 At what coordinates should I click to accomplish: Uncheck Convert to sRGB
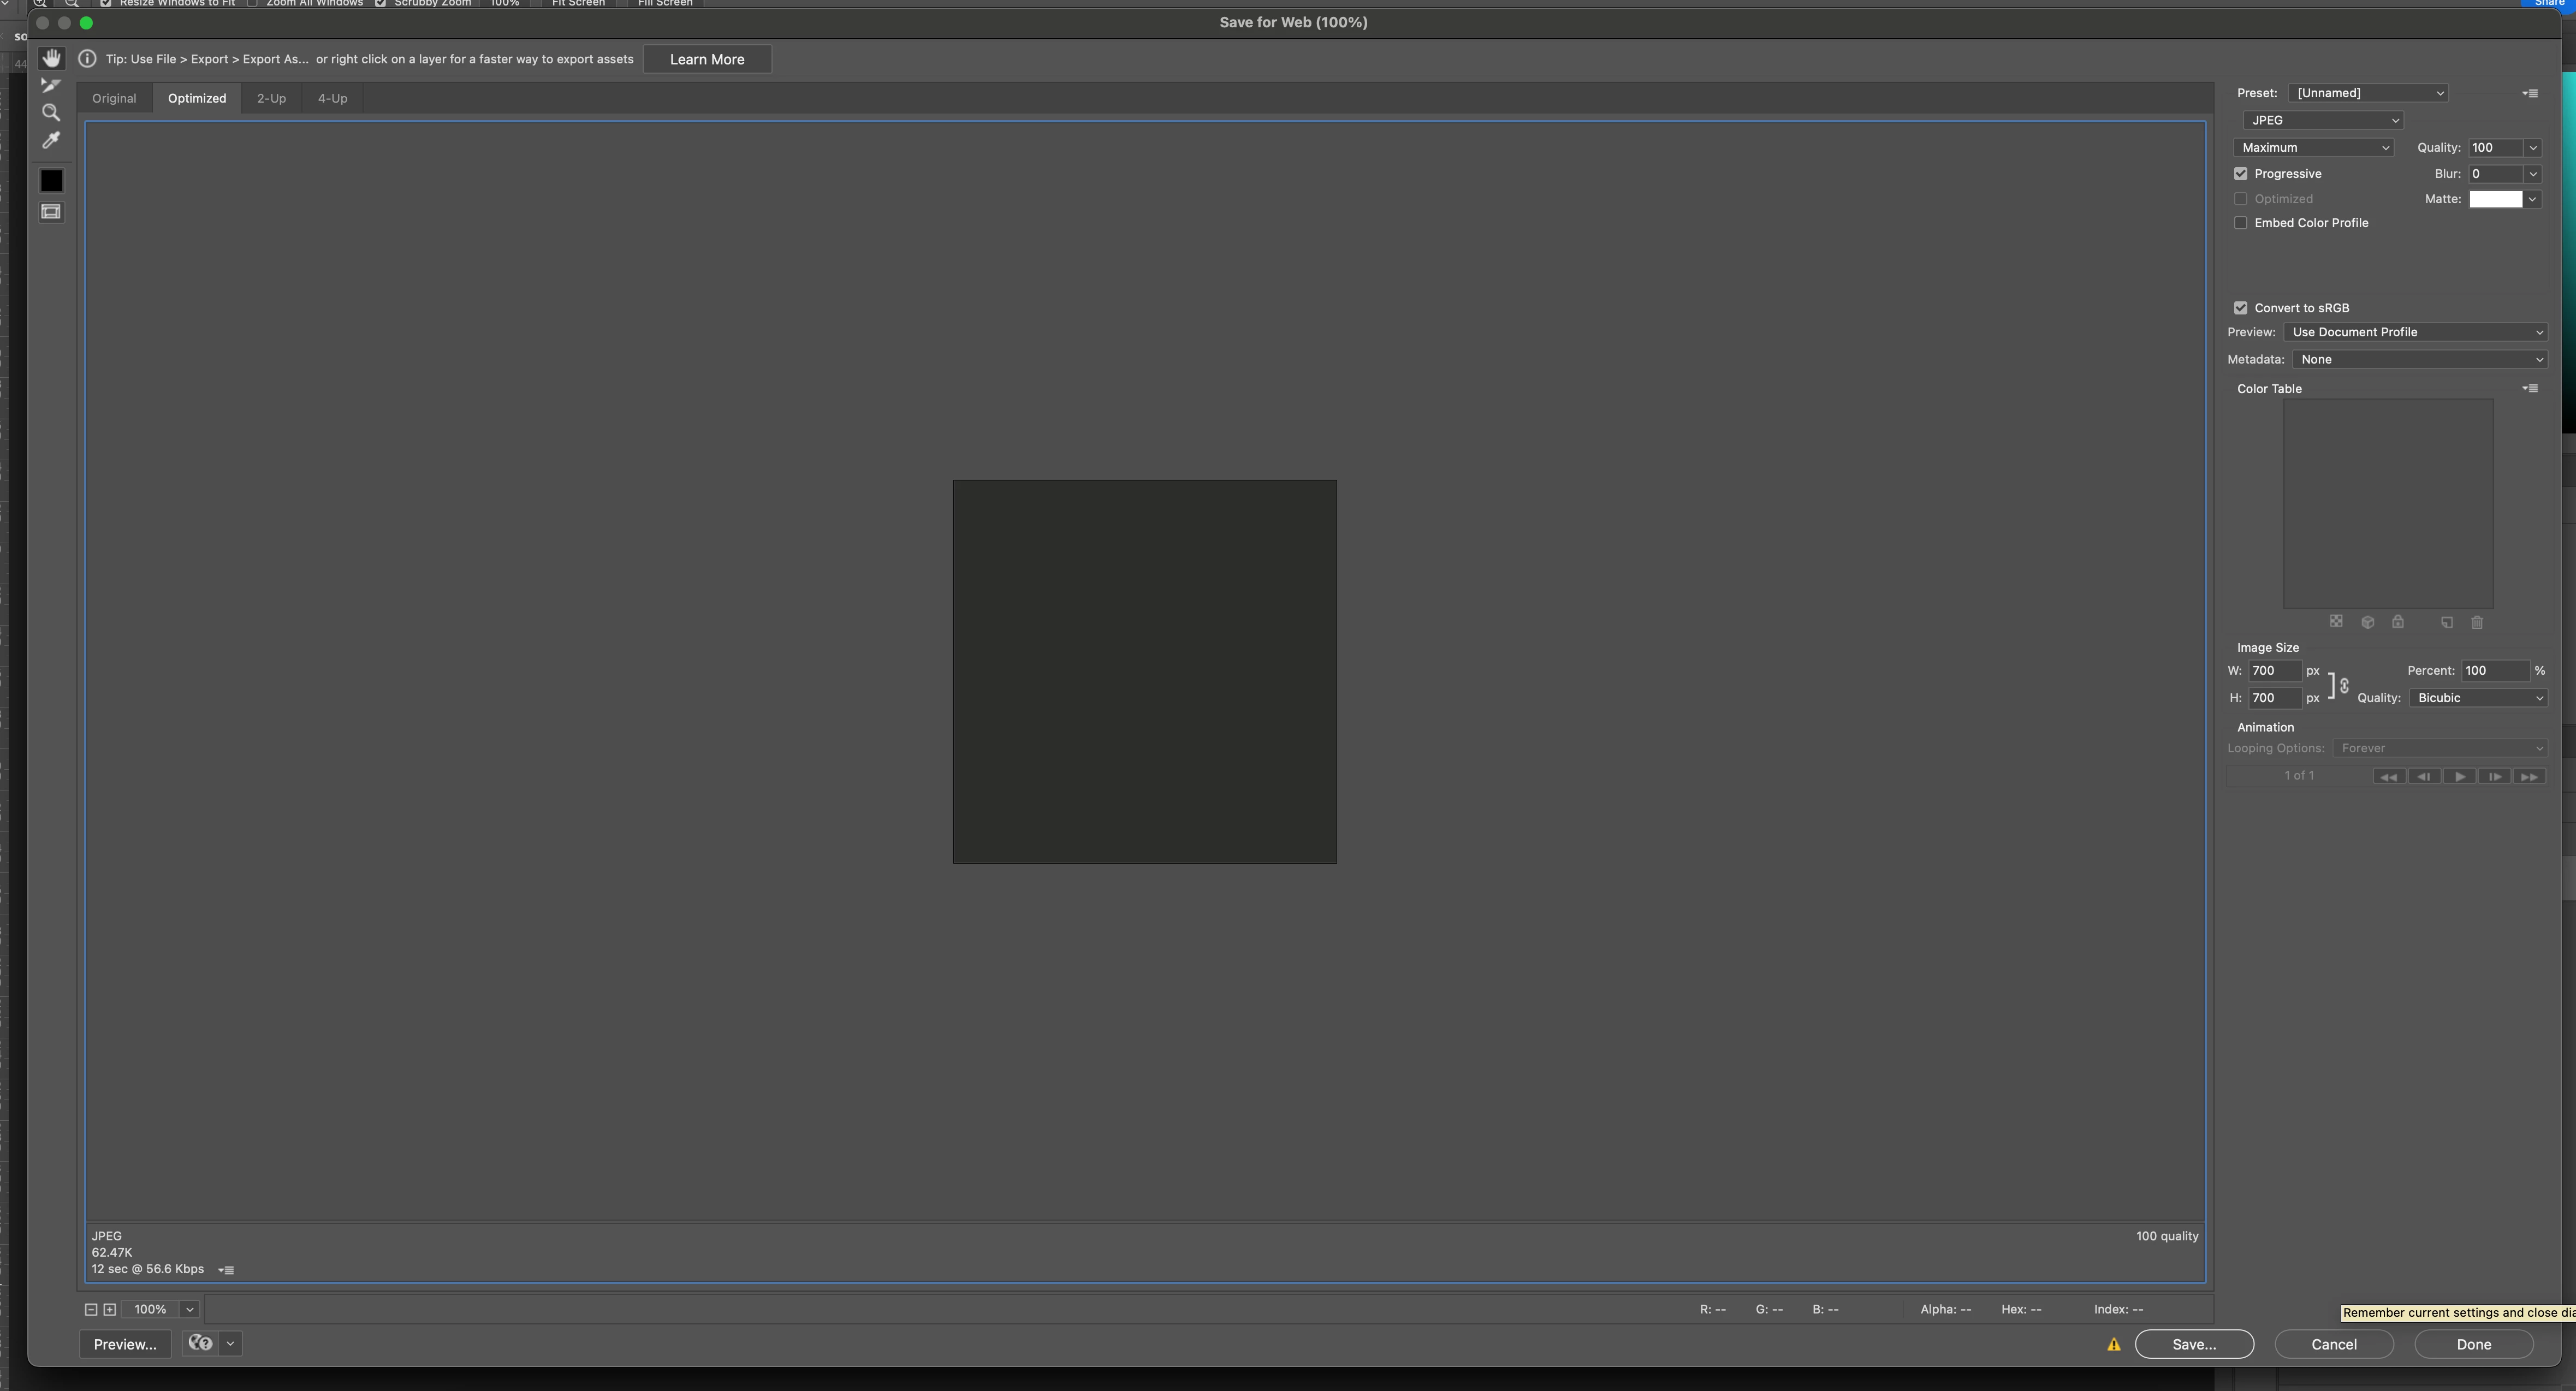point(2240,308)
